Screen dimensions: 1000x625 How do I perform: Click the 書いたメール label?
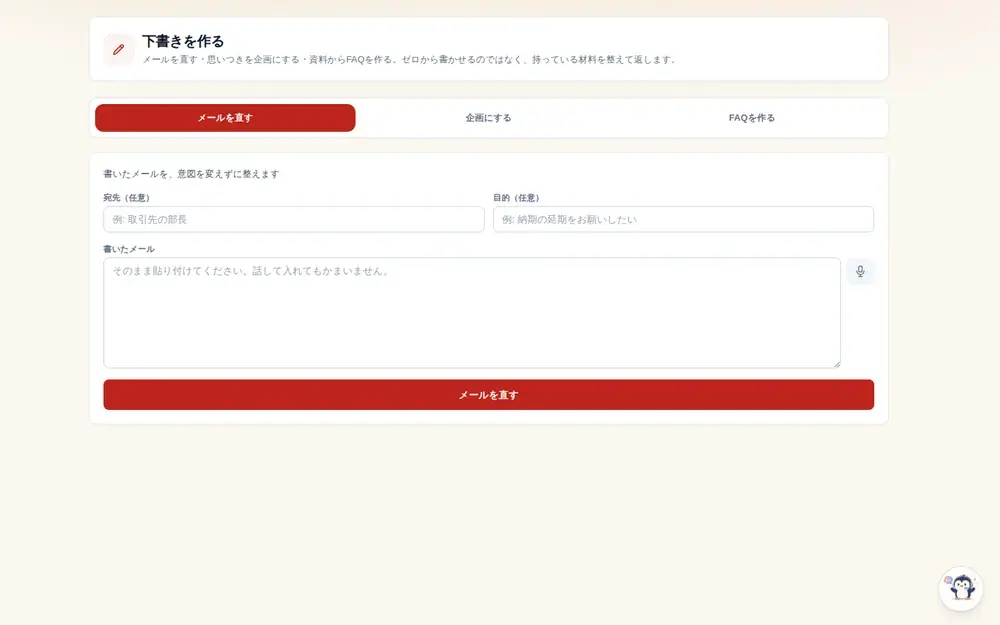pyautogui.click(x=129, y=249)
